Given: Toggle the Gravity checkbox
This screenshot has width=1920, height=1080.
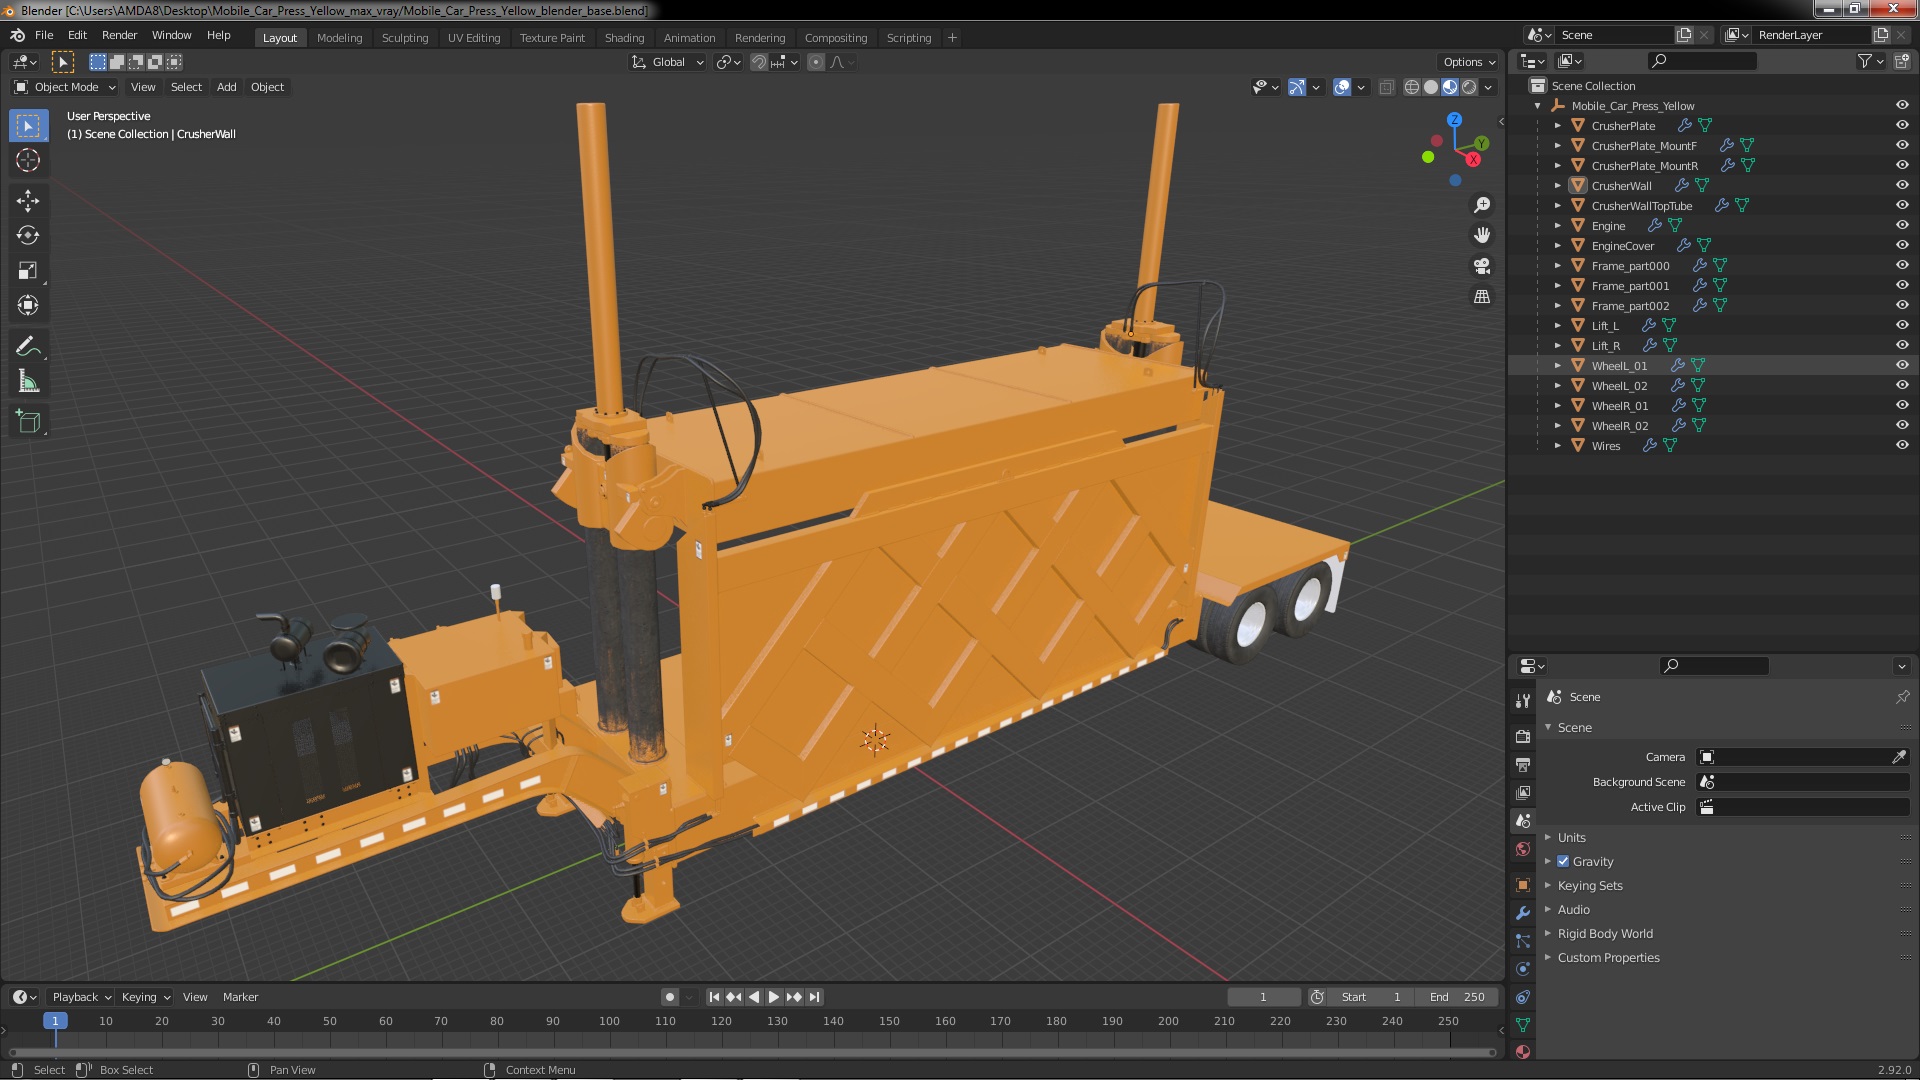Looking at the screenshot, I should pyautogui.click(x=1563, y=861).
